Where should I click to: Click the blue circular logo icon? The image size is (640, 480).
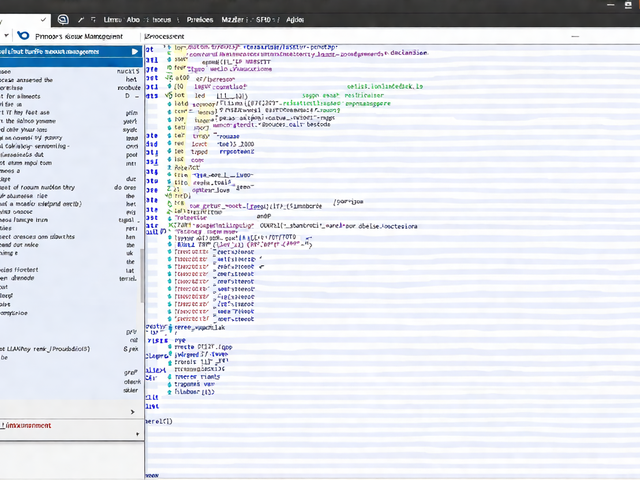[23, 36]
